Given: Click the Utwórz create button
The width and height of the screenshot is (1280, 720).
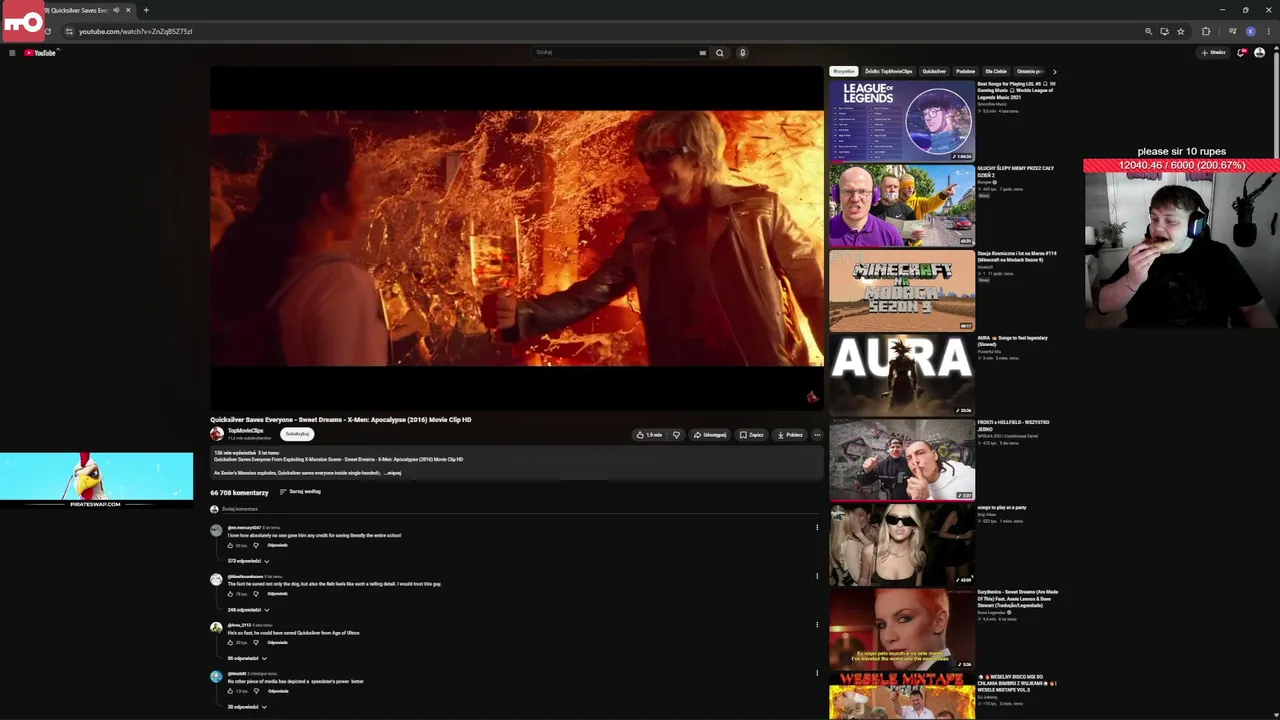Looking at the screenshot, I should (1213, 53).
